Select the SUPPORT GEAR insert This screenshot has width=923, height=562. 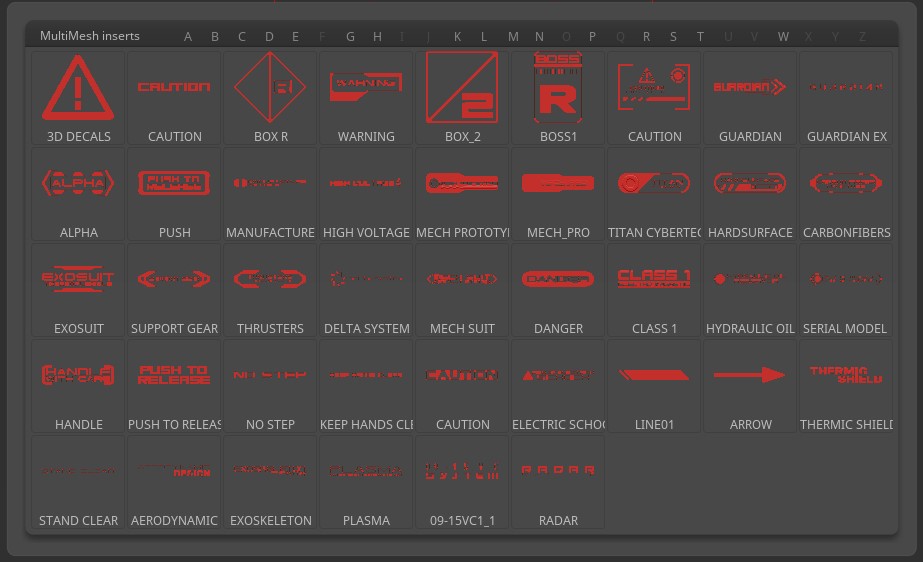(174, 290)
